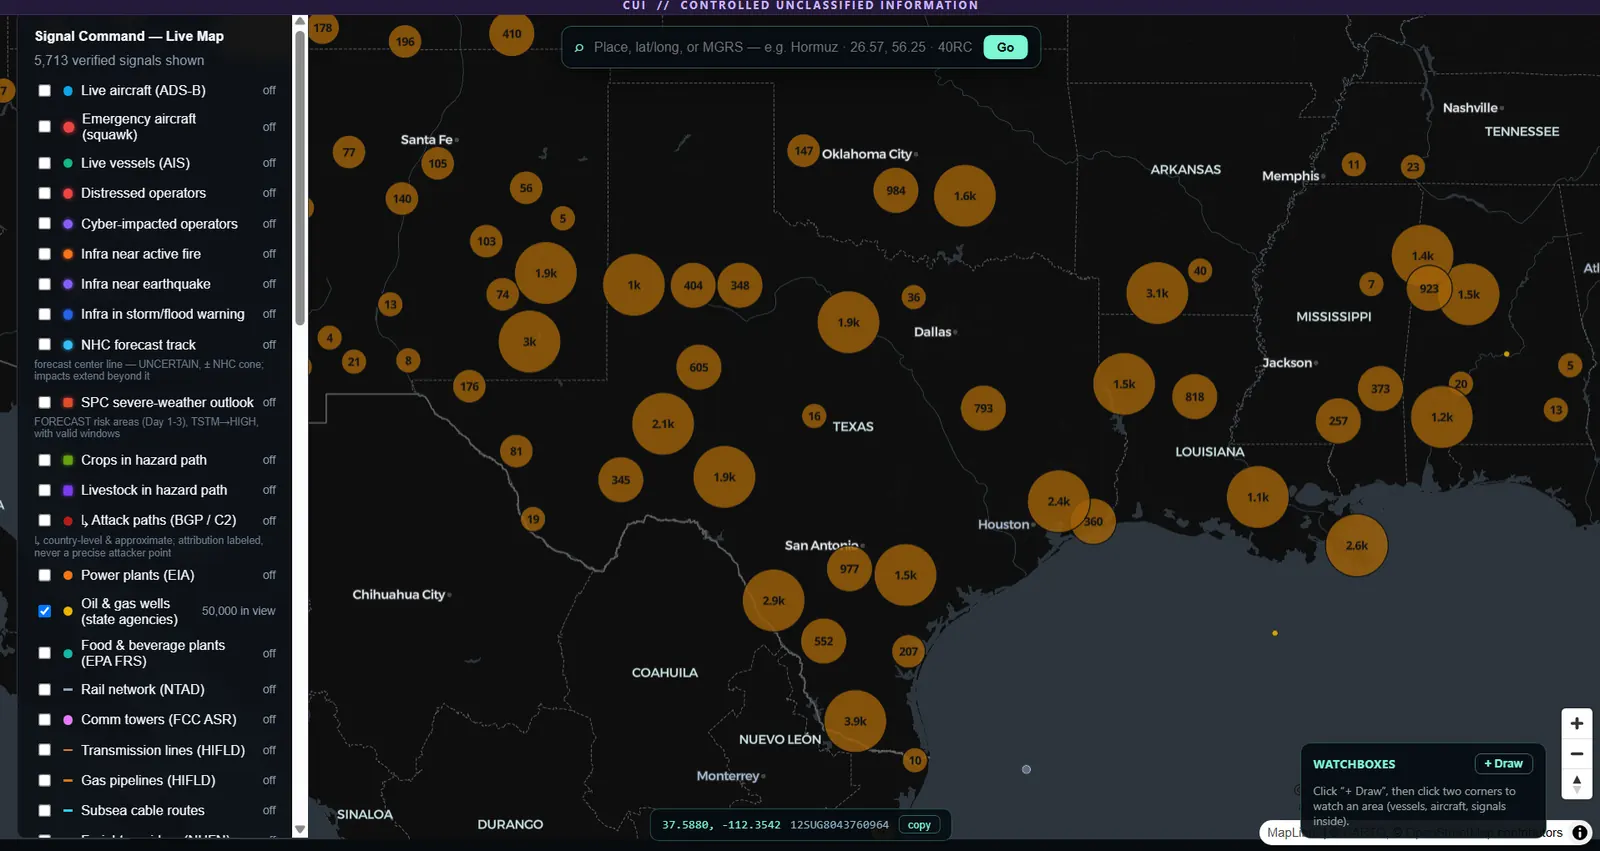Click the Chihuahua City map label

398,594
